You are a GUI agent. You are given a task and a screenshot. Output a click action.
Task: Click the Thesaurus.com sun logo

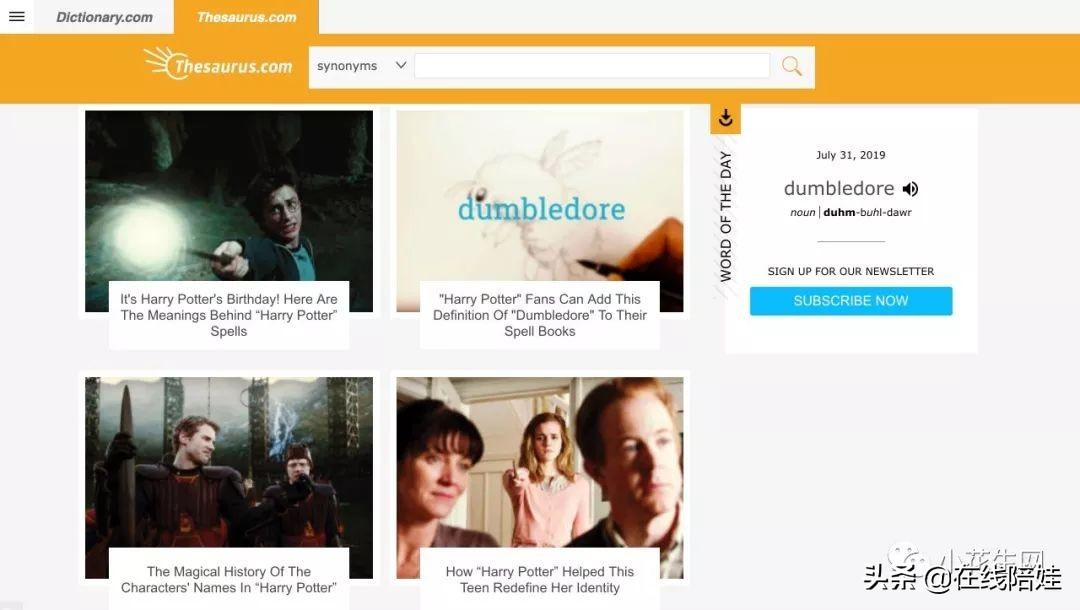click(218, 63)
